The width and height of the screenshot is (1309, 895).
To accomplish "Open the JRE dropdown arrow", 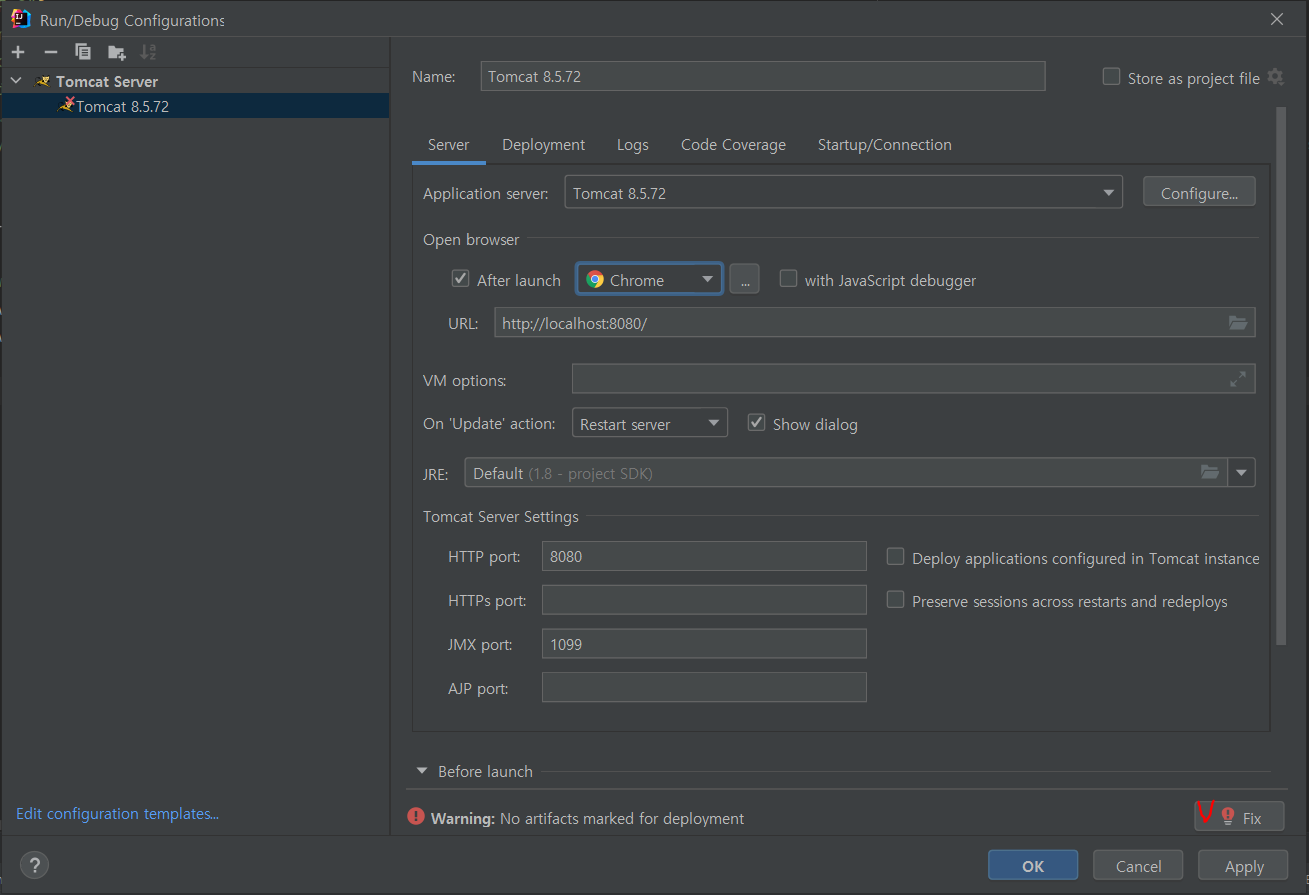I will click(x=1241, y=473).
